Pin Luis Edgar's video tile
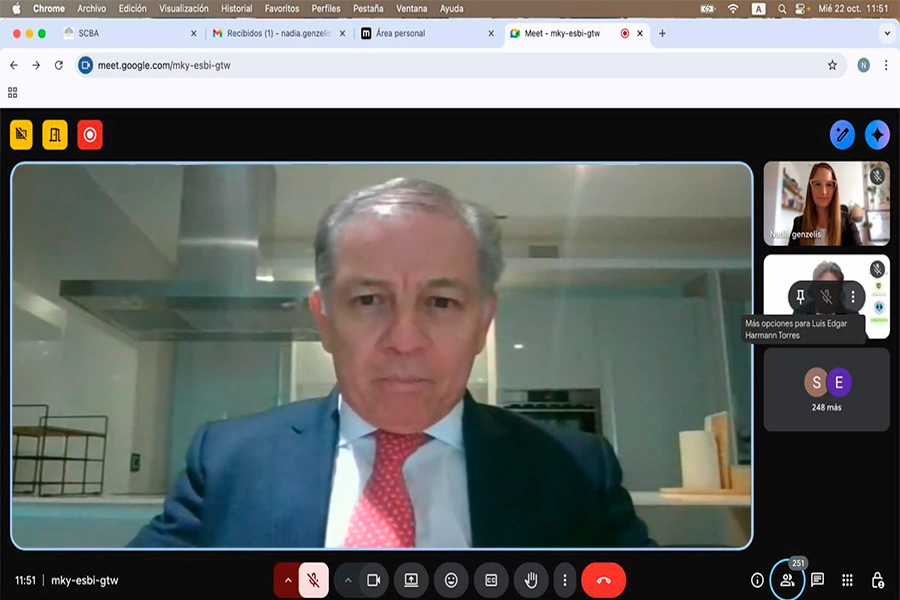Screen dimensions: 900x600 click(802, 296)
